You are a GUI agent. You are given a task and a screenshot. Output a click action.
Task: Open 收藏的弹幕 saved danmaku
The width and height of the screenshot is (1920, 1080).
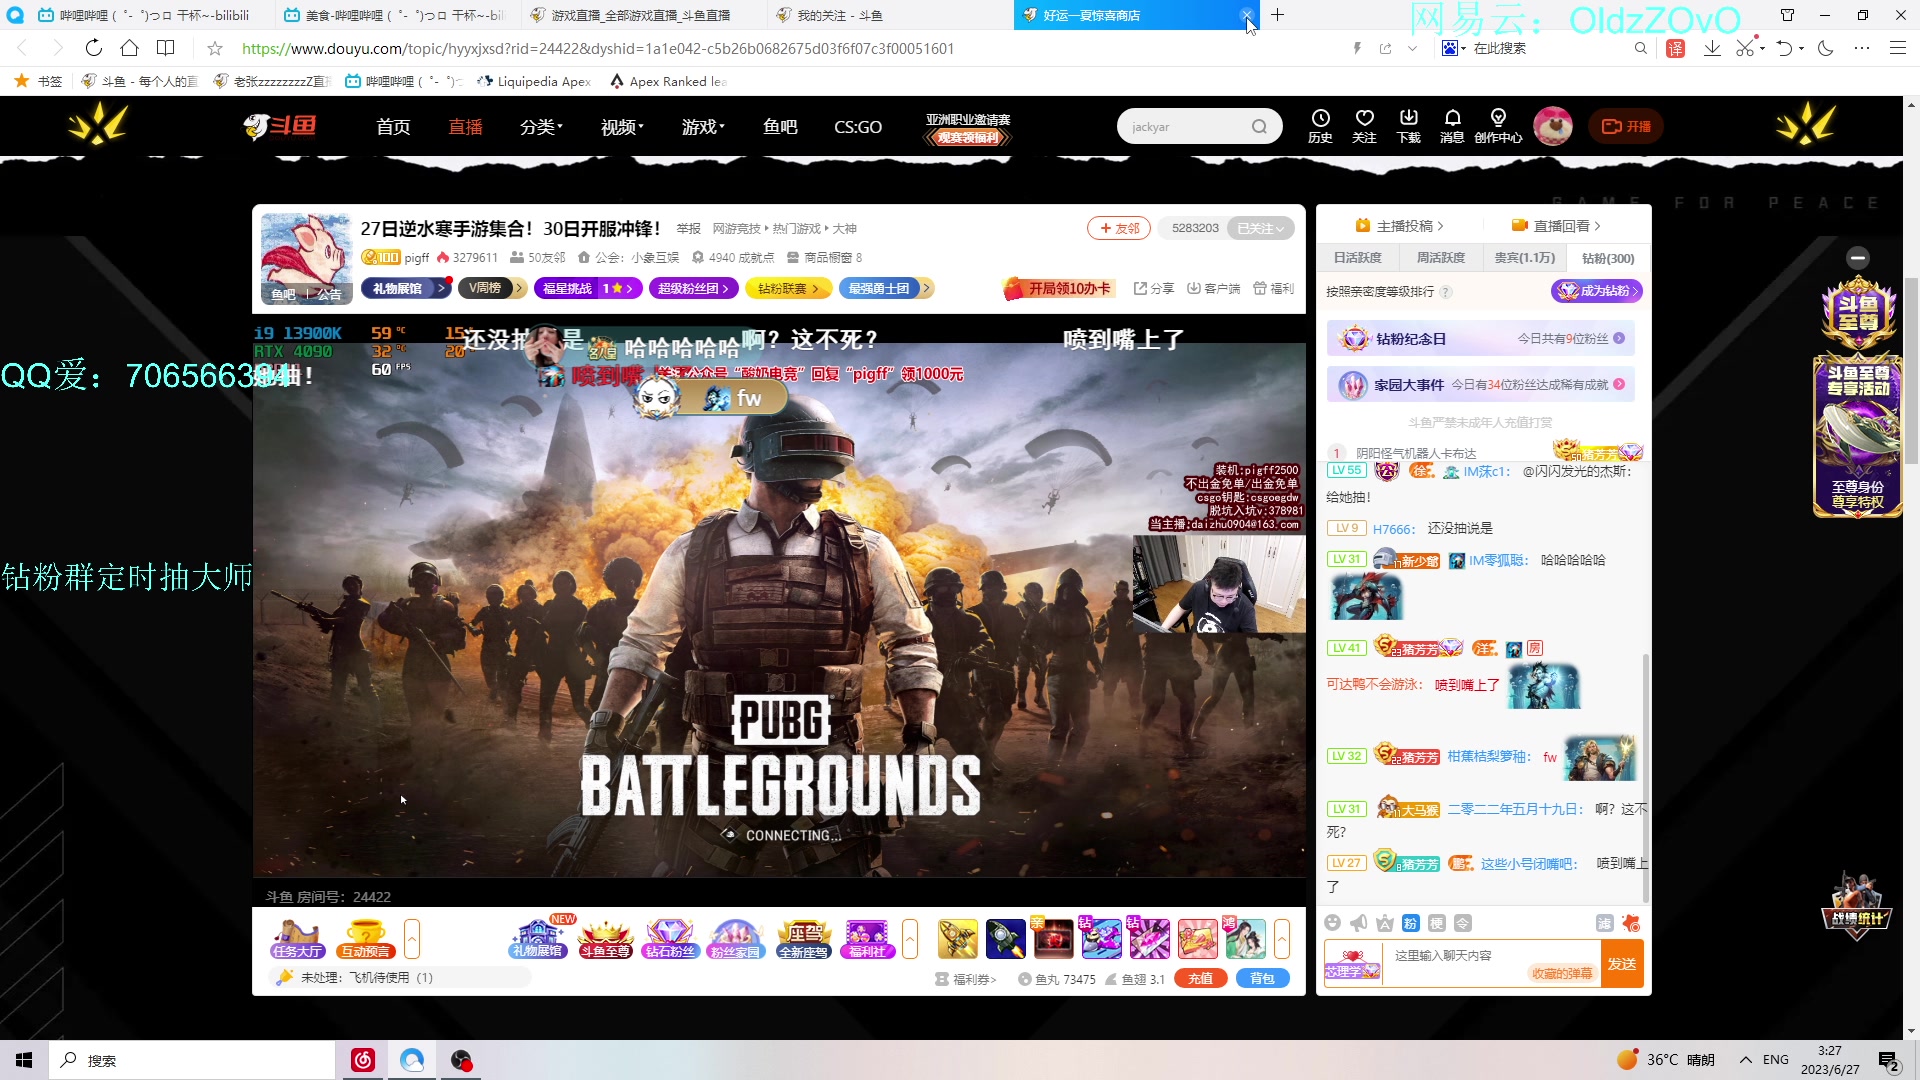tap(1562, 974)
